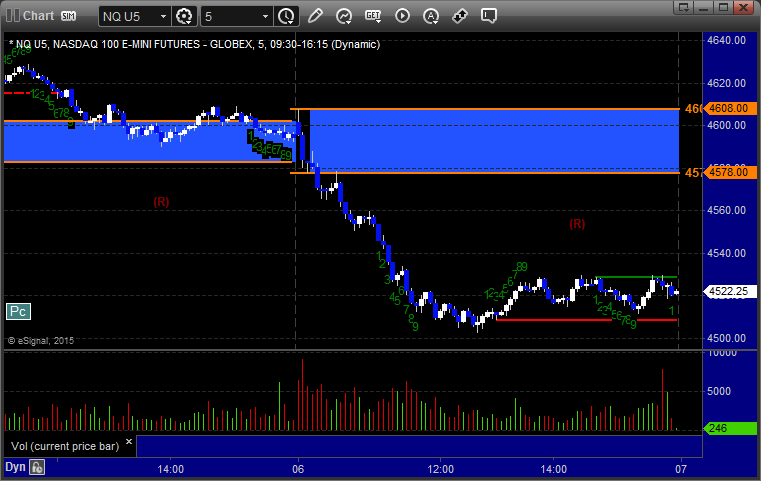Click the Chart title label
Image resolution: width=761 pixels, height=481 pixels.
(38, 16)
